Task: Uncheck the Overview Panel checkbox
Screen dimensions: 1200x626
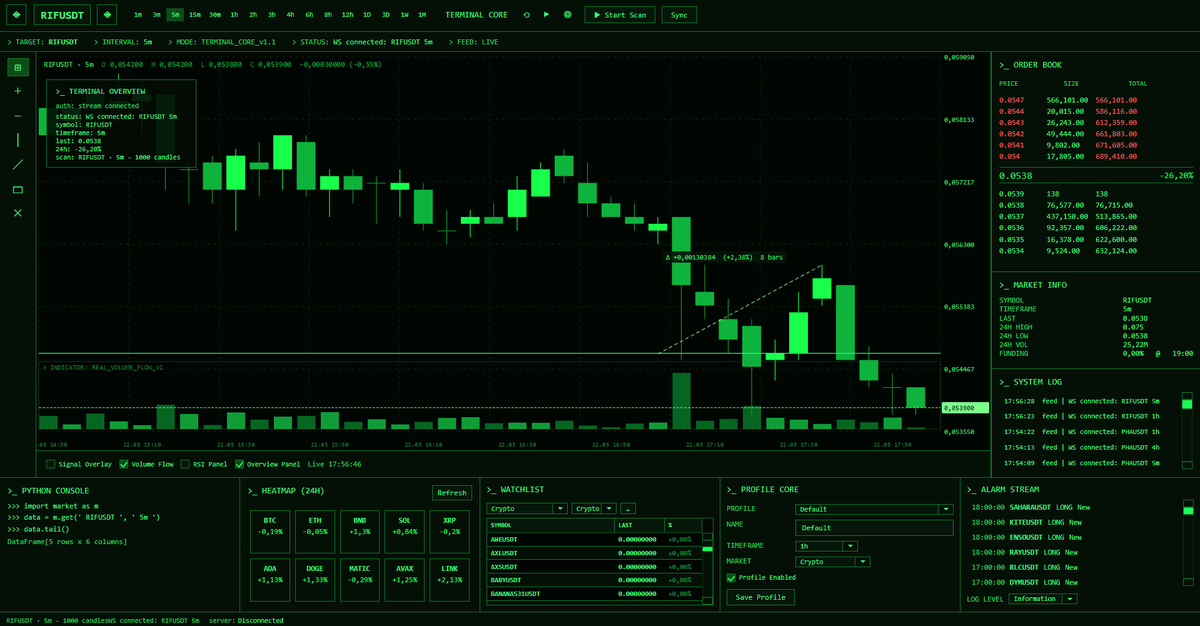Action: (x=239, y=464)
